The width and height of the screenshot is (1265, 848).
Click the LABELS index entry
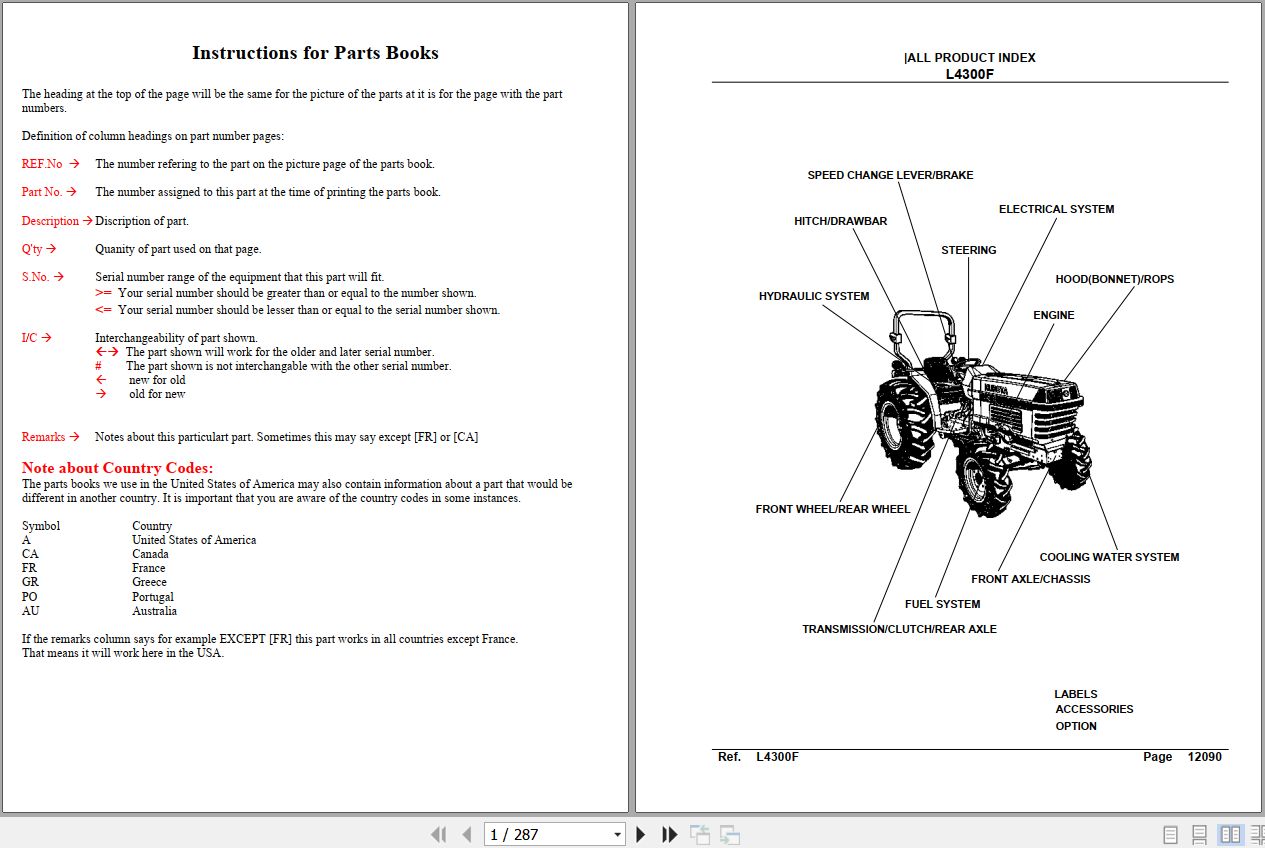point(1075,694)
